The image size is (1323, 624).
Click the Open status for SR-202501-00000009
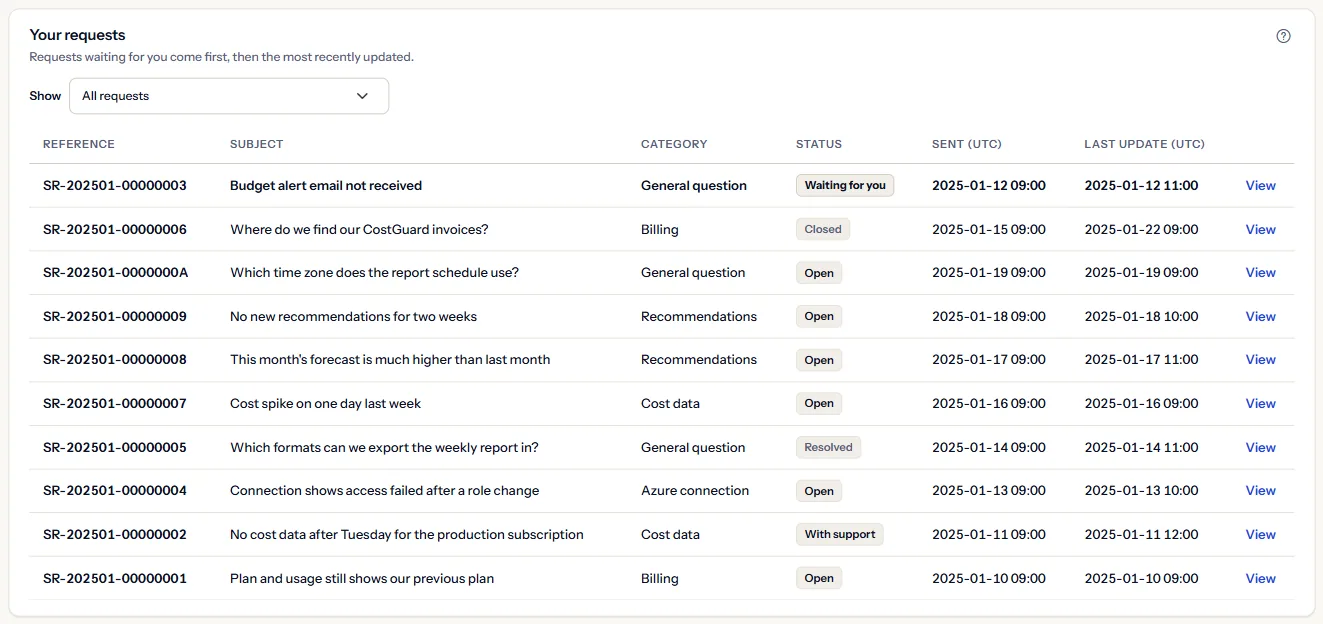819,316
